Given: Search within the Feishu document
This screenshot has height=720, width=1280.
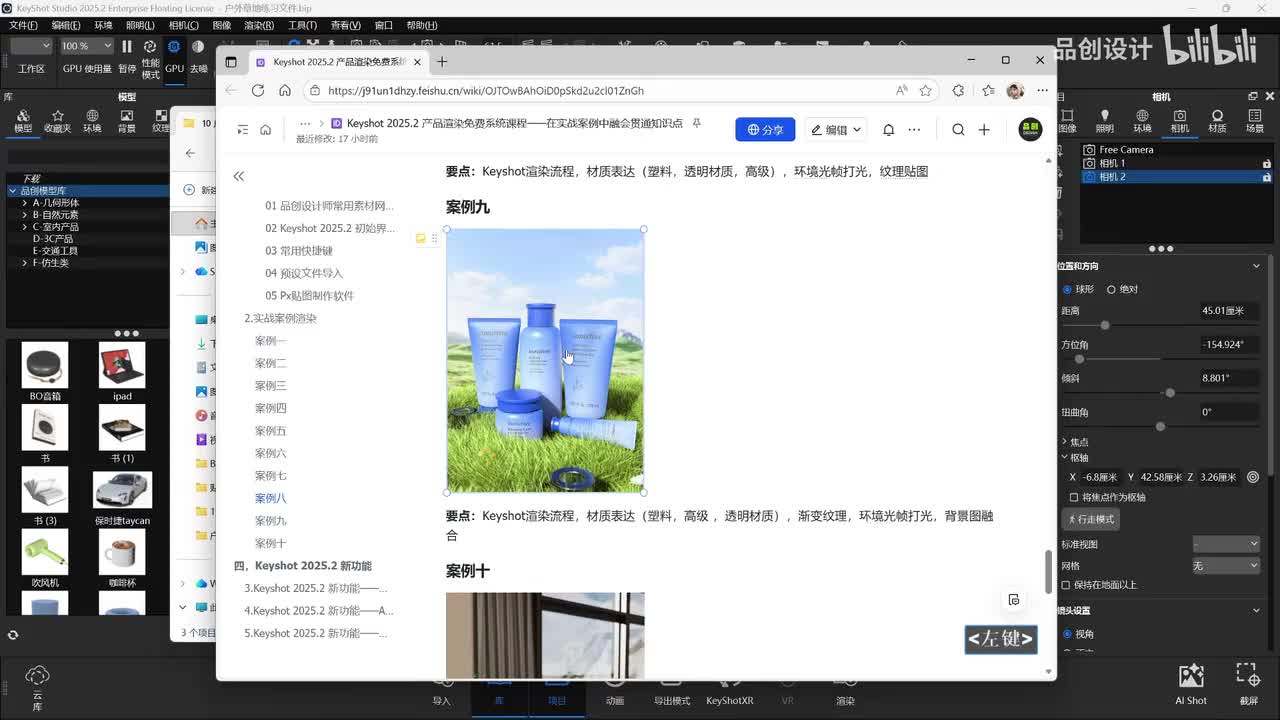Looking at the screenshot, I should click(958, 130).
